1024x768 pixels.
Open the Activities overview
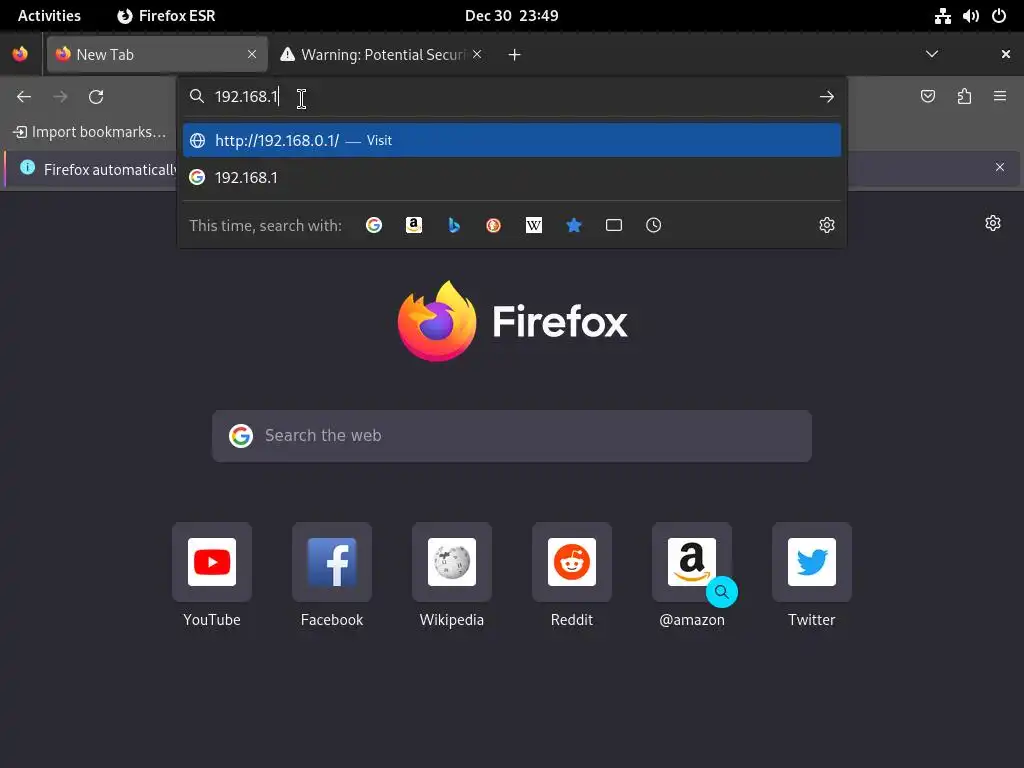coord(49,16)
